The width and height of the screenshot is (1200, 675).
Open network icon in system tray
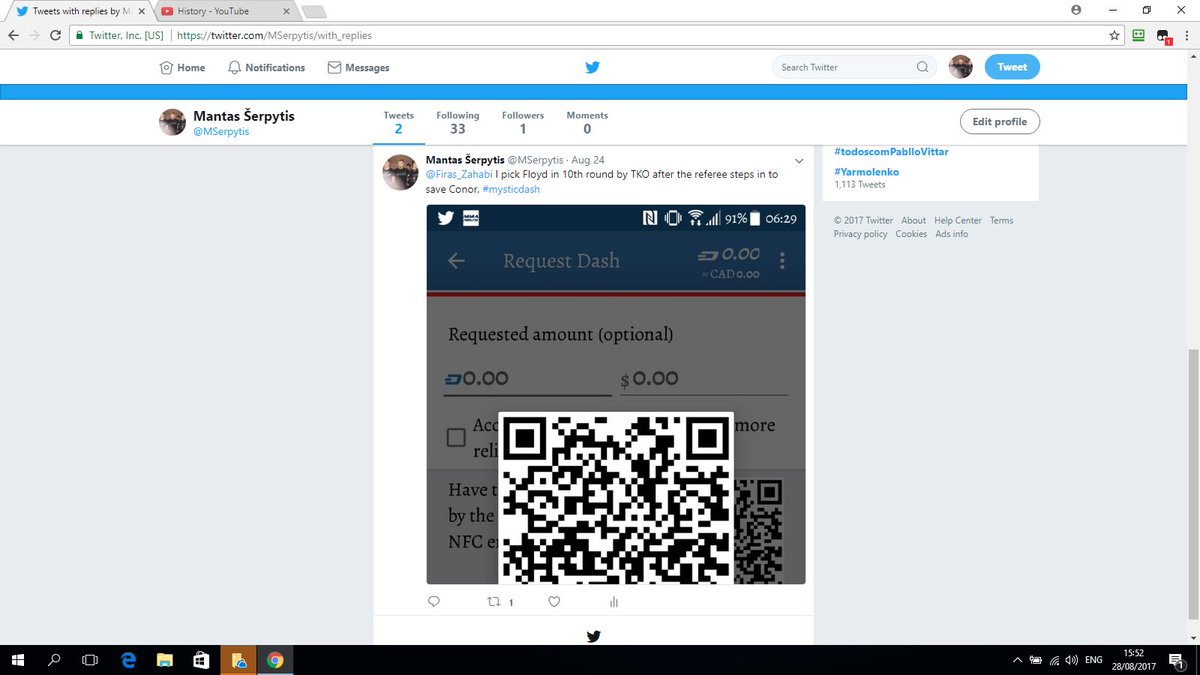[x=1053, y=660]
